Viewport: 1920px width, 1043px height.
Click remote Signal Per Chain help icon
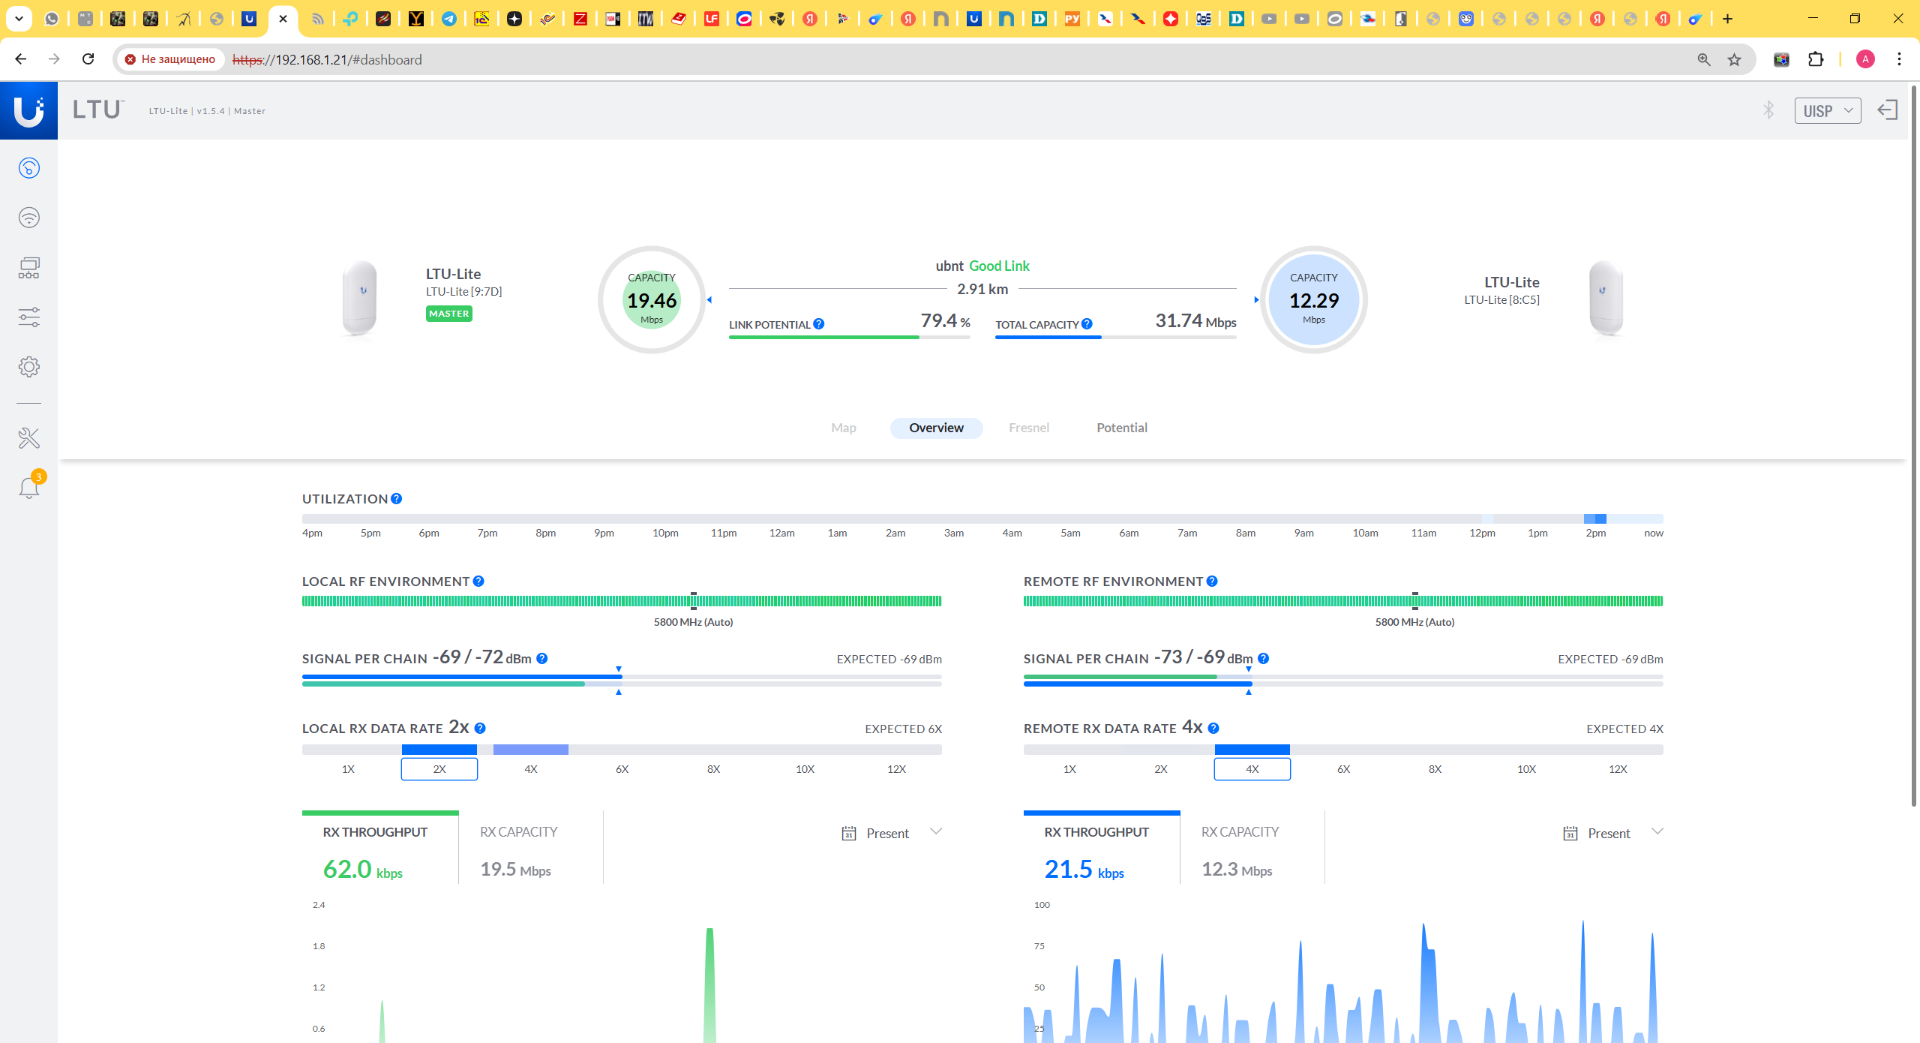(x=1264, y=658)
